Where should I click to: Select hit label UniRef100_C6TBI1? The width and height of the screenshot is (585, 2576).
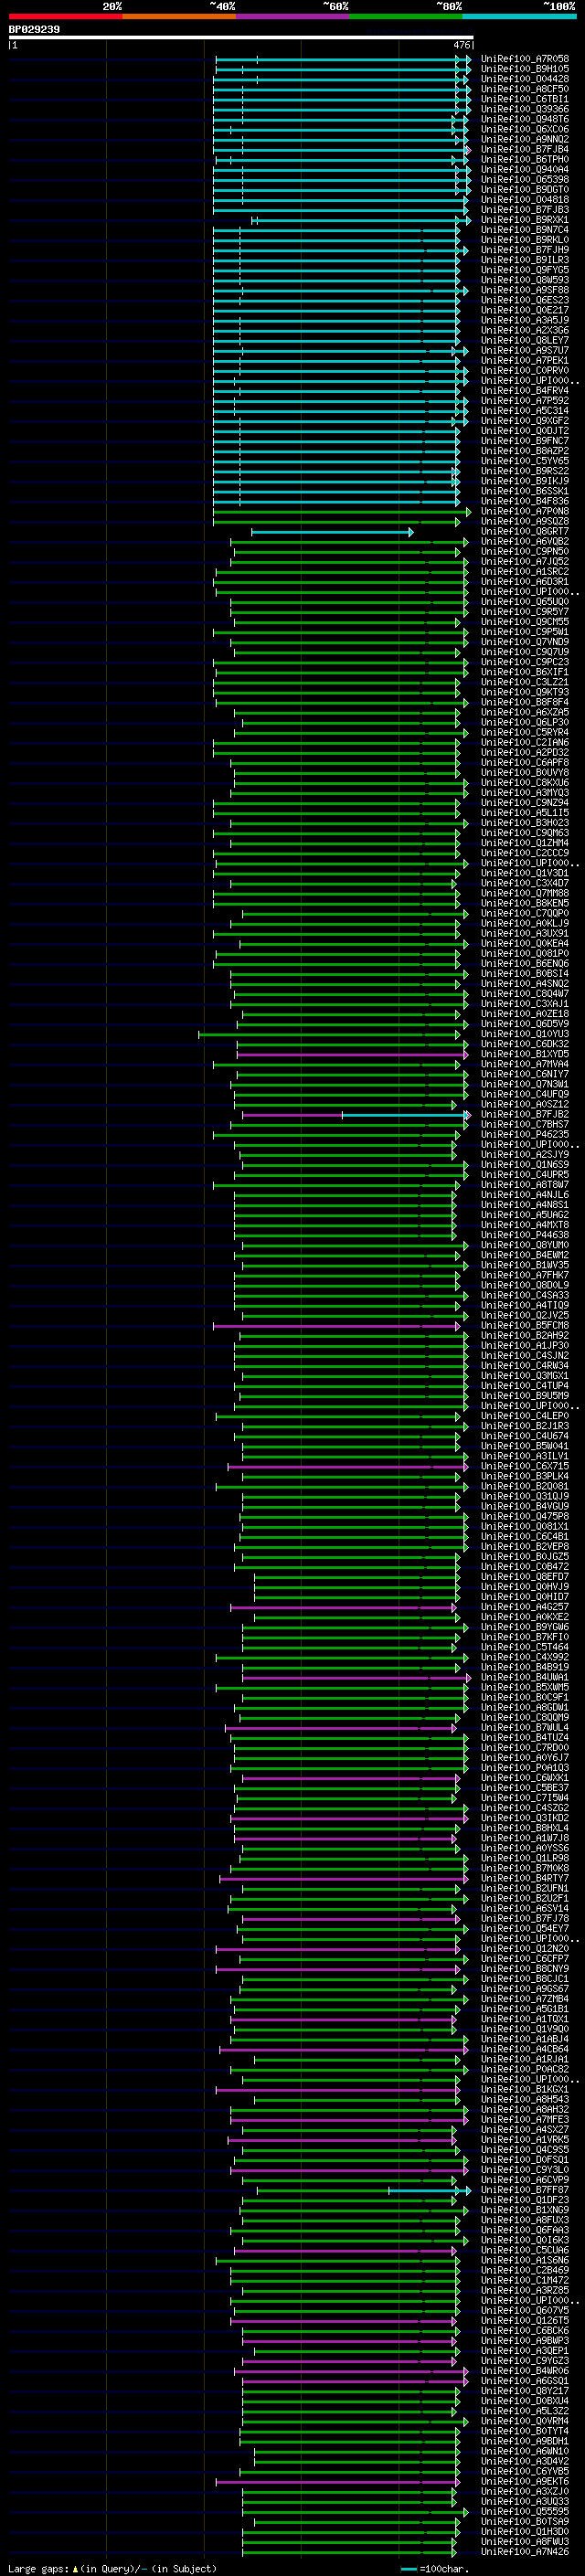coord(525,99)
